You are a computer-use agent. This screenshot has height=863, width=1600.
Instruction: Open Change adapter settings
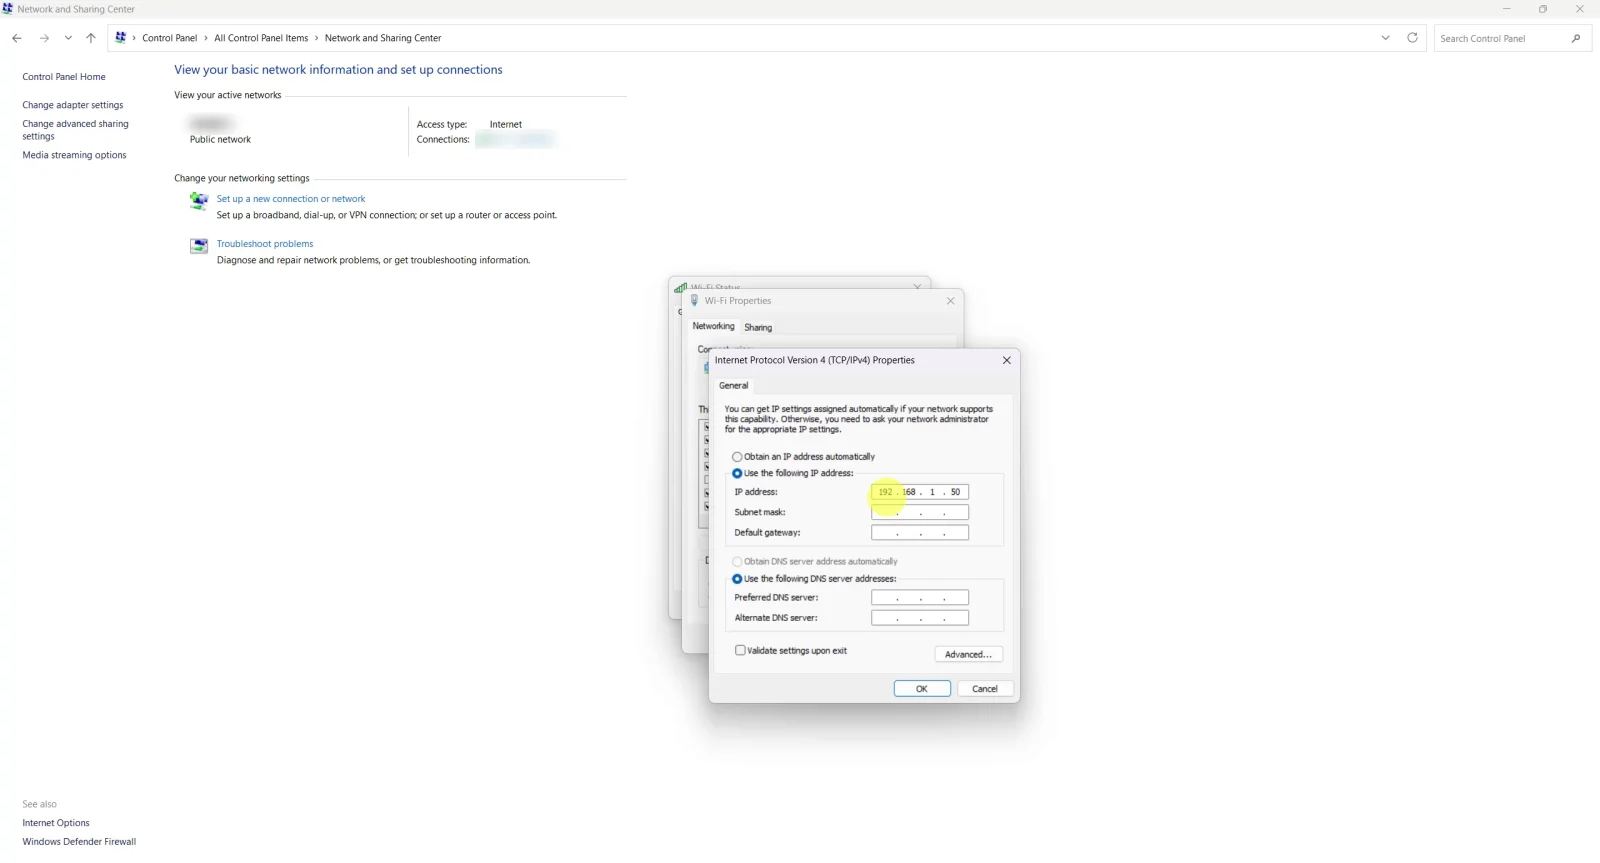point(73,105)
